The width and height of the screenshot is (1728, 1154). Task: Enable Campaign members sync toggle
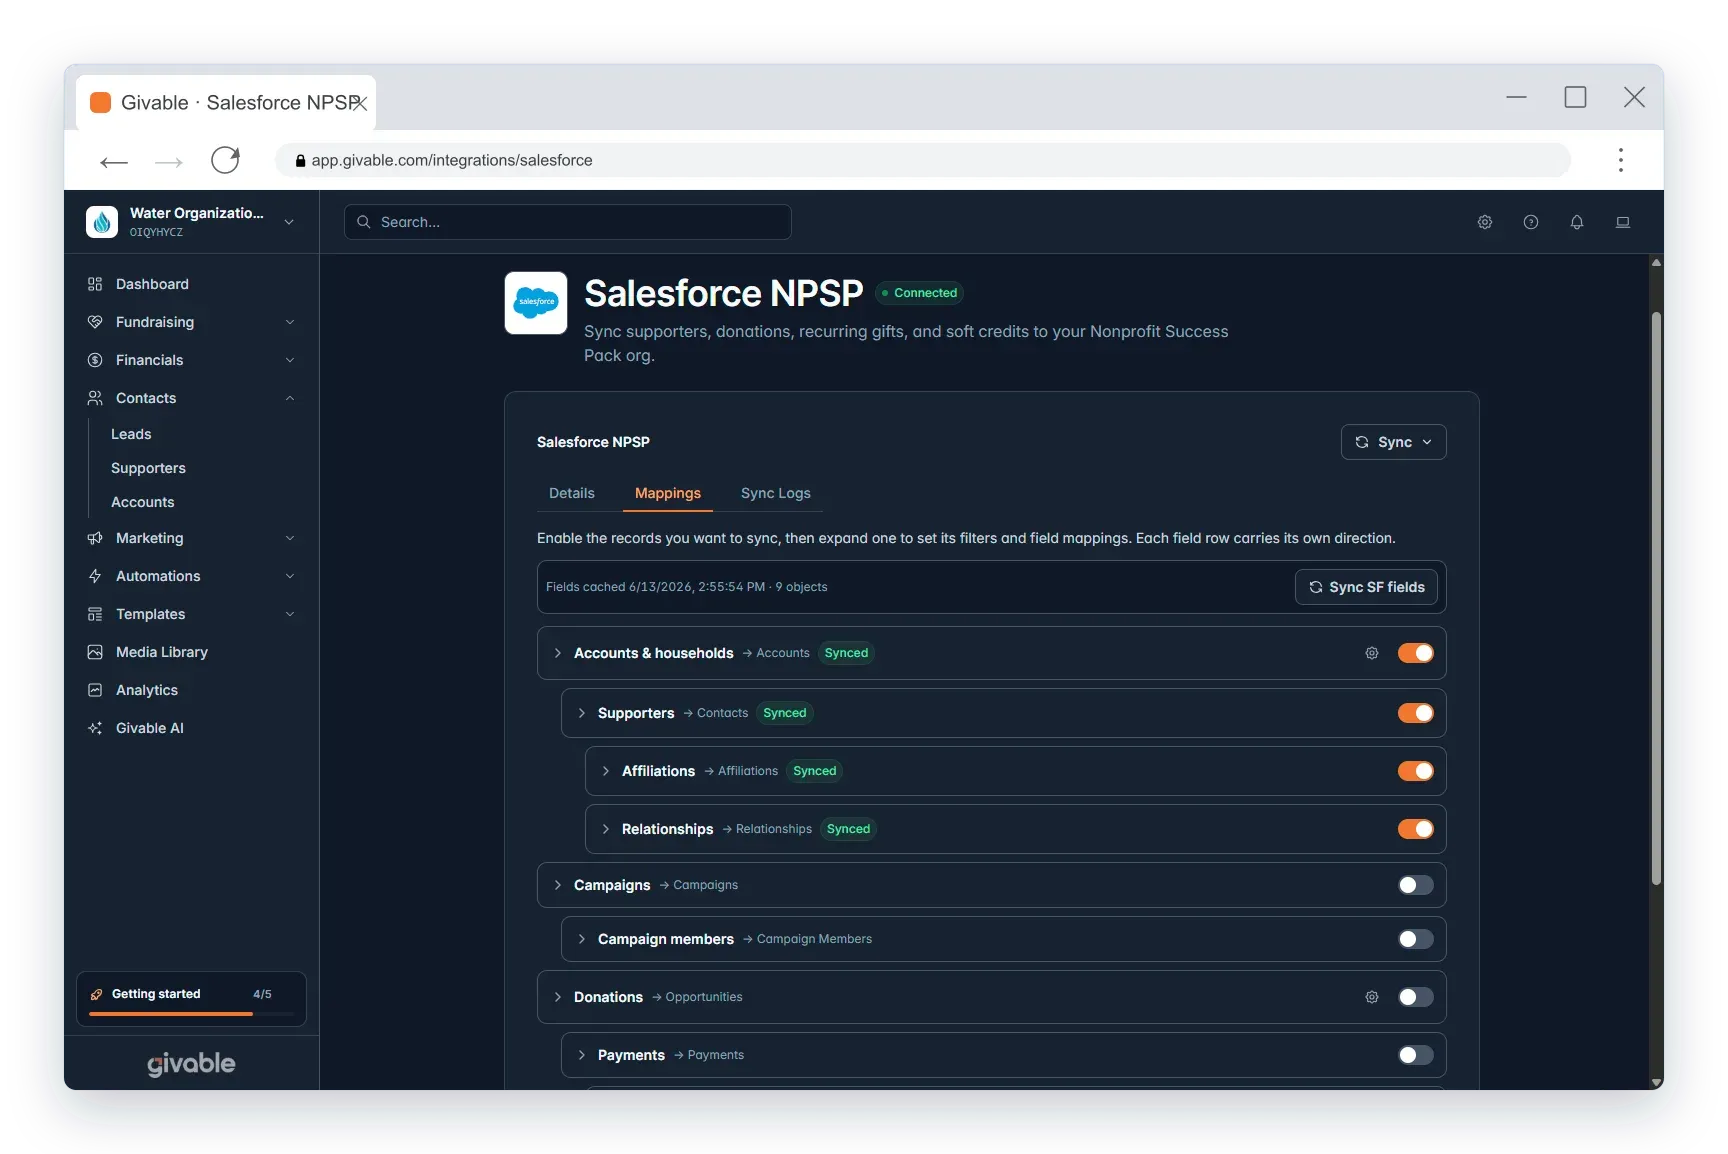(x=1416, y=939)
